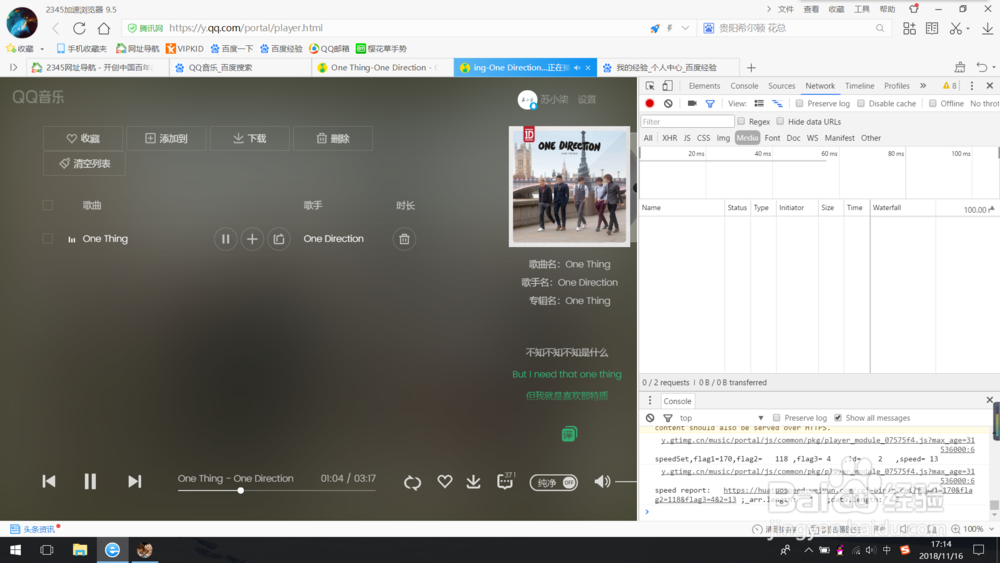1000x563 pixels.
Task: Enable the Regex checkbox
Action: [741, 121]
